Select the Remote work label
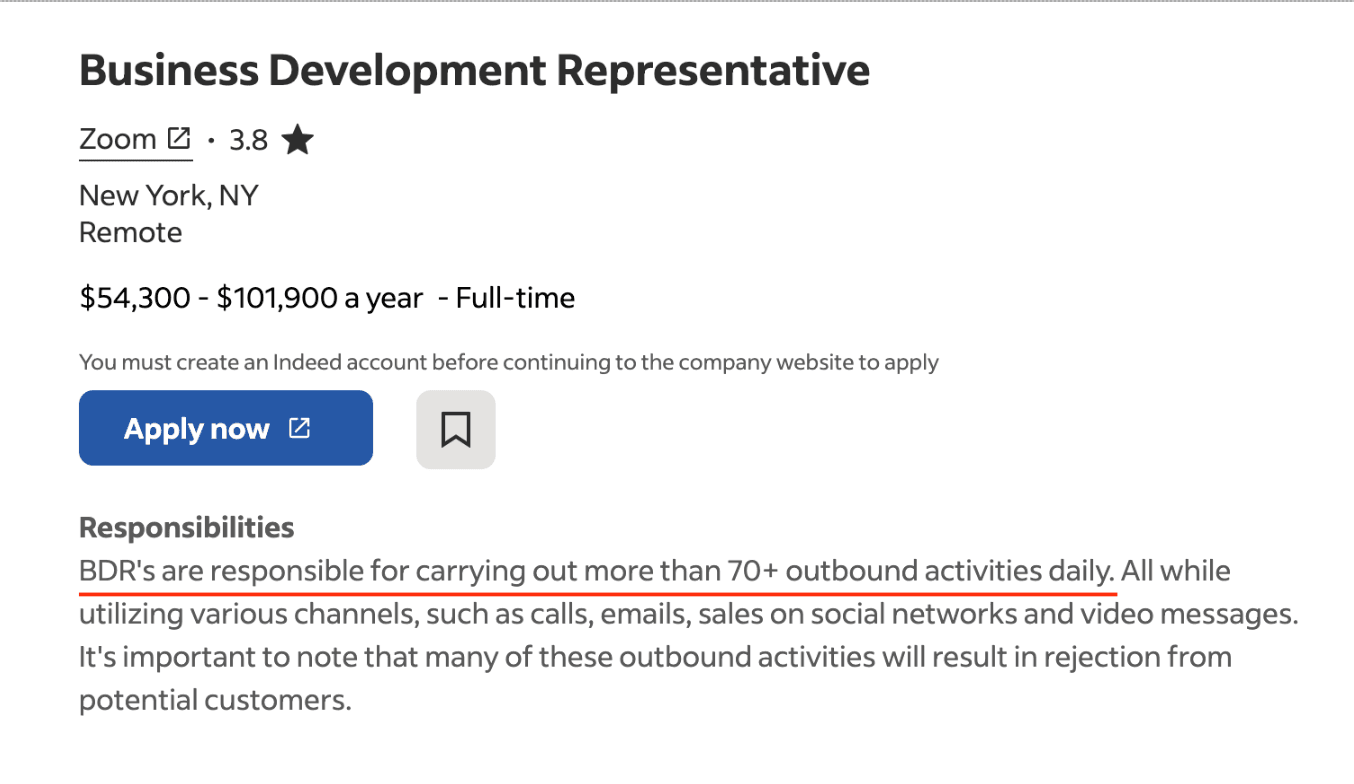1354x784 pixels. point(130,232)
